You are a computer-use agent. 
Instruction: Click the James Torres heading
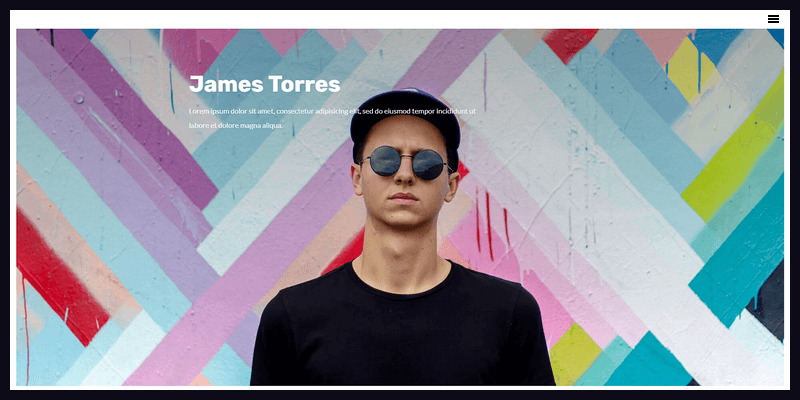click(264, 84)
